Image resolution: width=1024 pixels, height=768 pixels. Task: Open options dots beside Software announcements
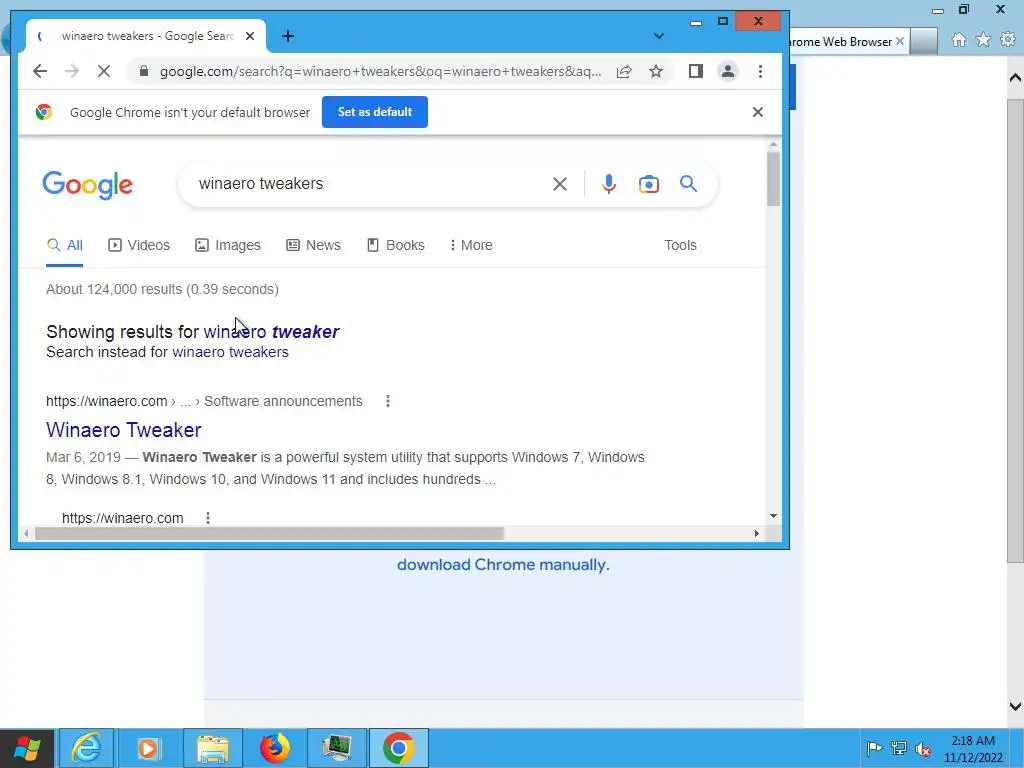pyautogui.click(x=388, y=401)
